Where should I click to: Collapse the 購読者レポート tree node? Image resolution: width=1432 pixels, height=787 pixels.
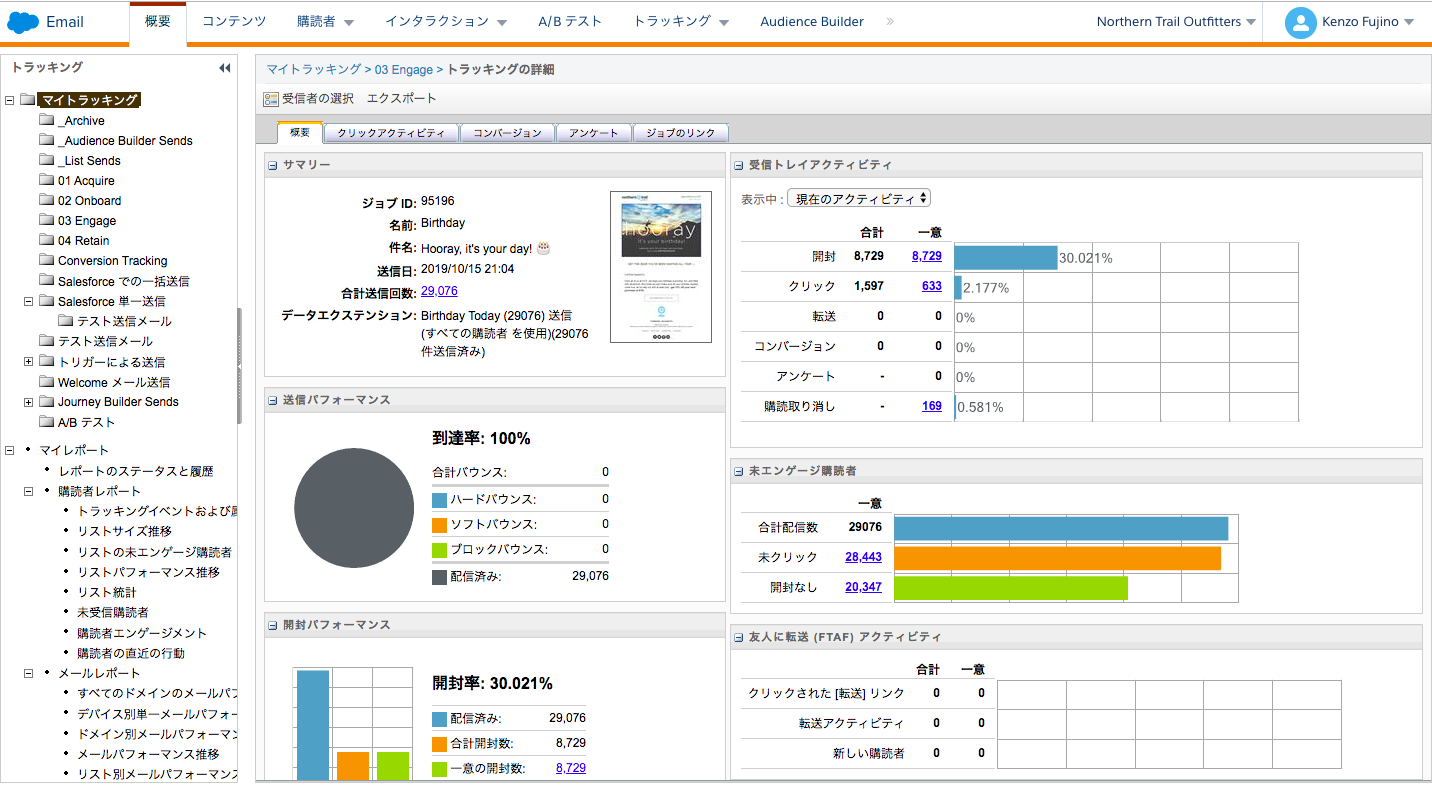pyautogui.click(x=29, y=491)
